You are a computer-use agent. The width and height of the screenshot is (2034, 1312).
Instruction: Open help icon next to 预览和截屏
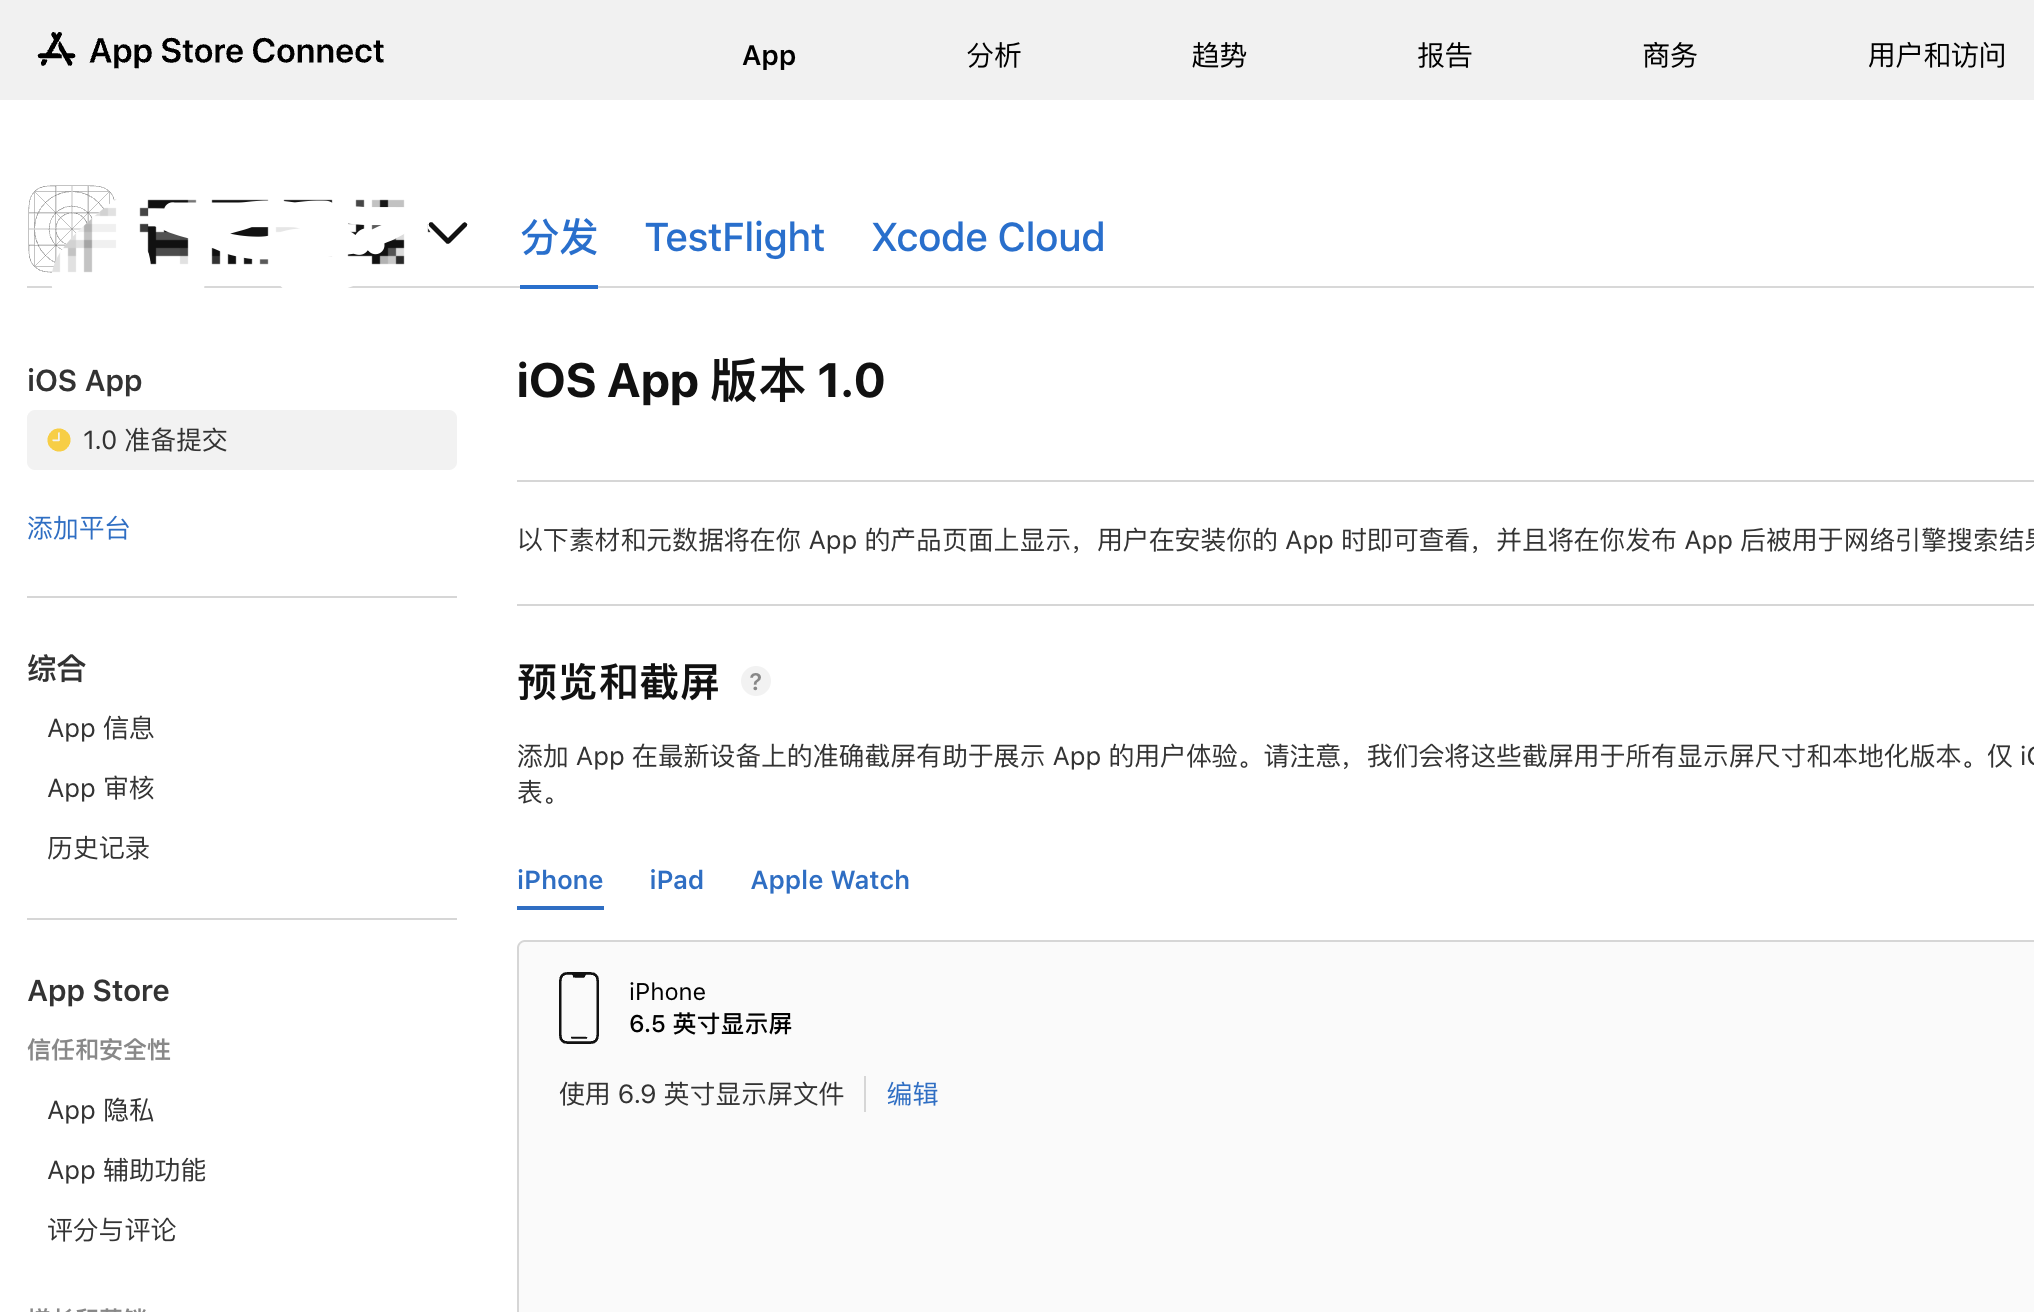click(x=755, y=682)
